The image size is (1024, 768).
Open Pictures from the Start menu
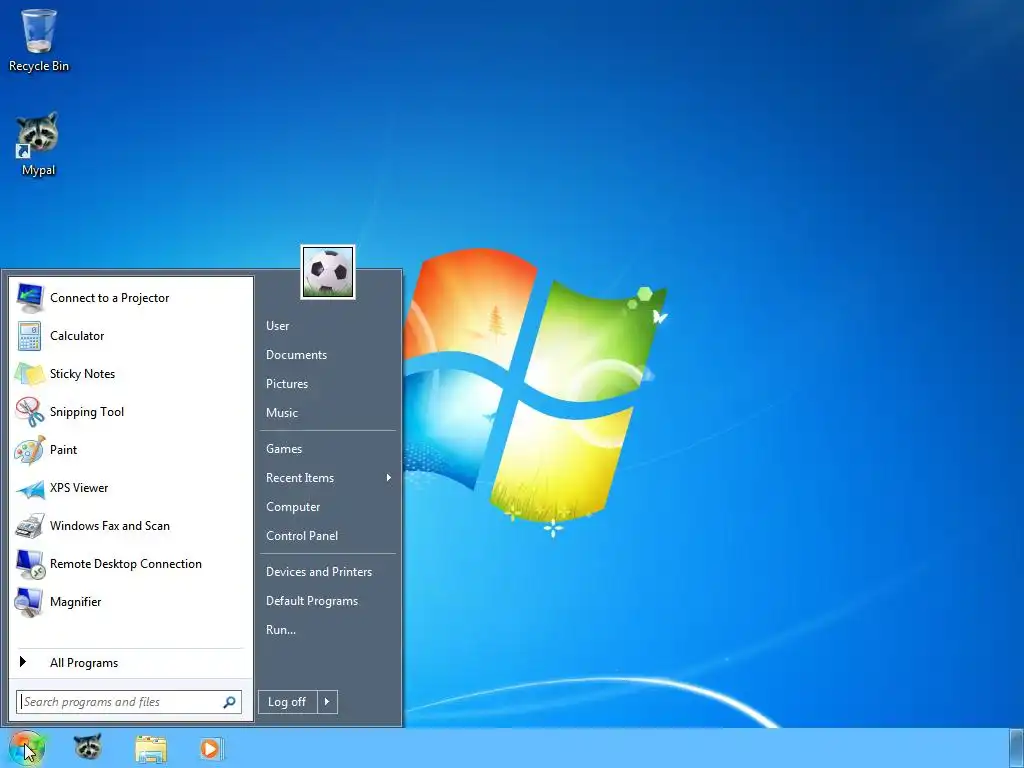[x=287, y=384]
